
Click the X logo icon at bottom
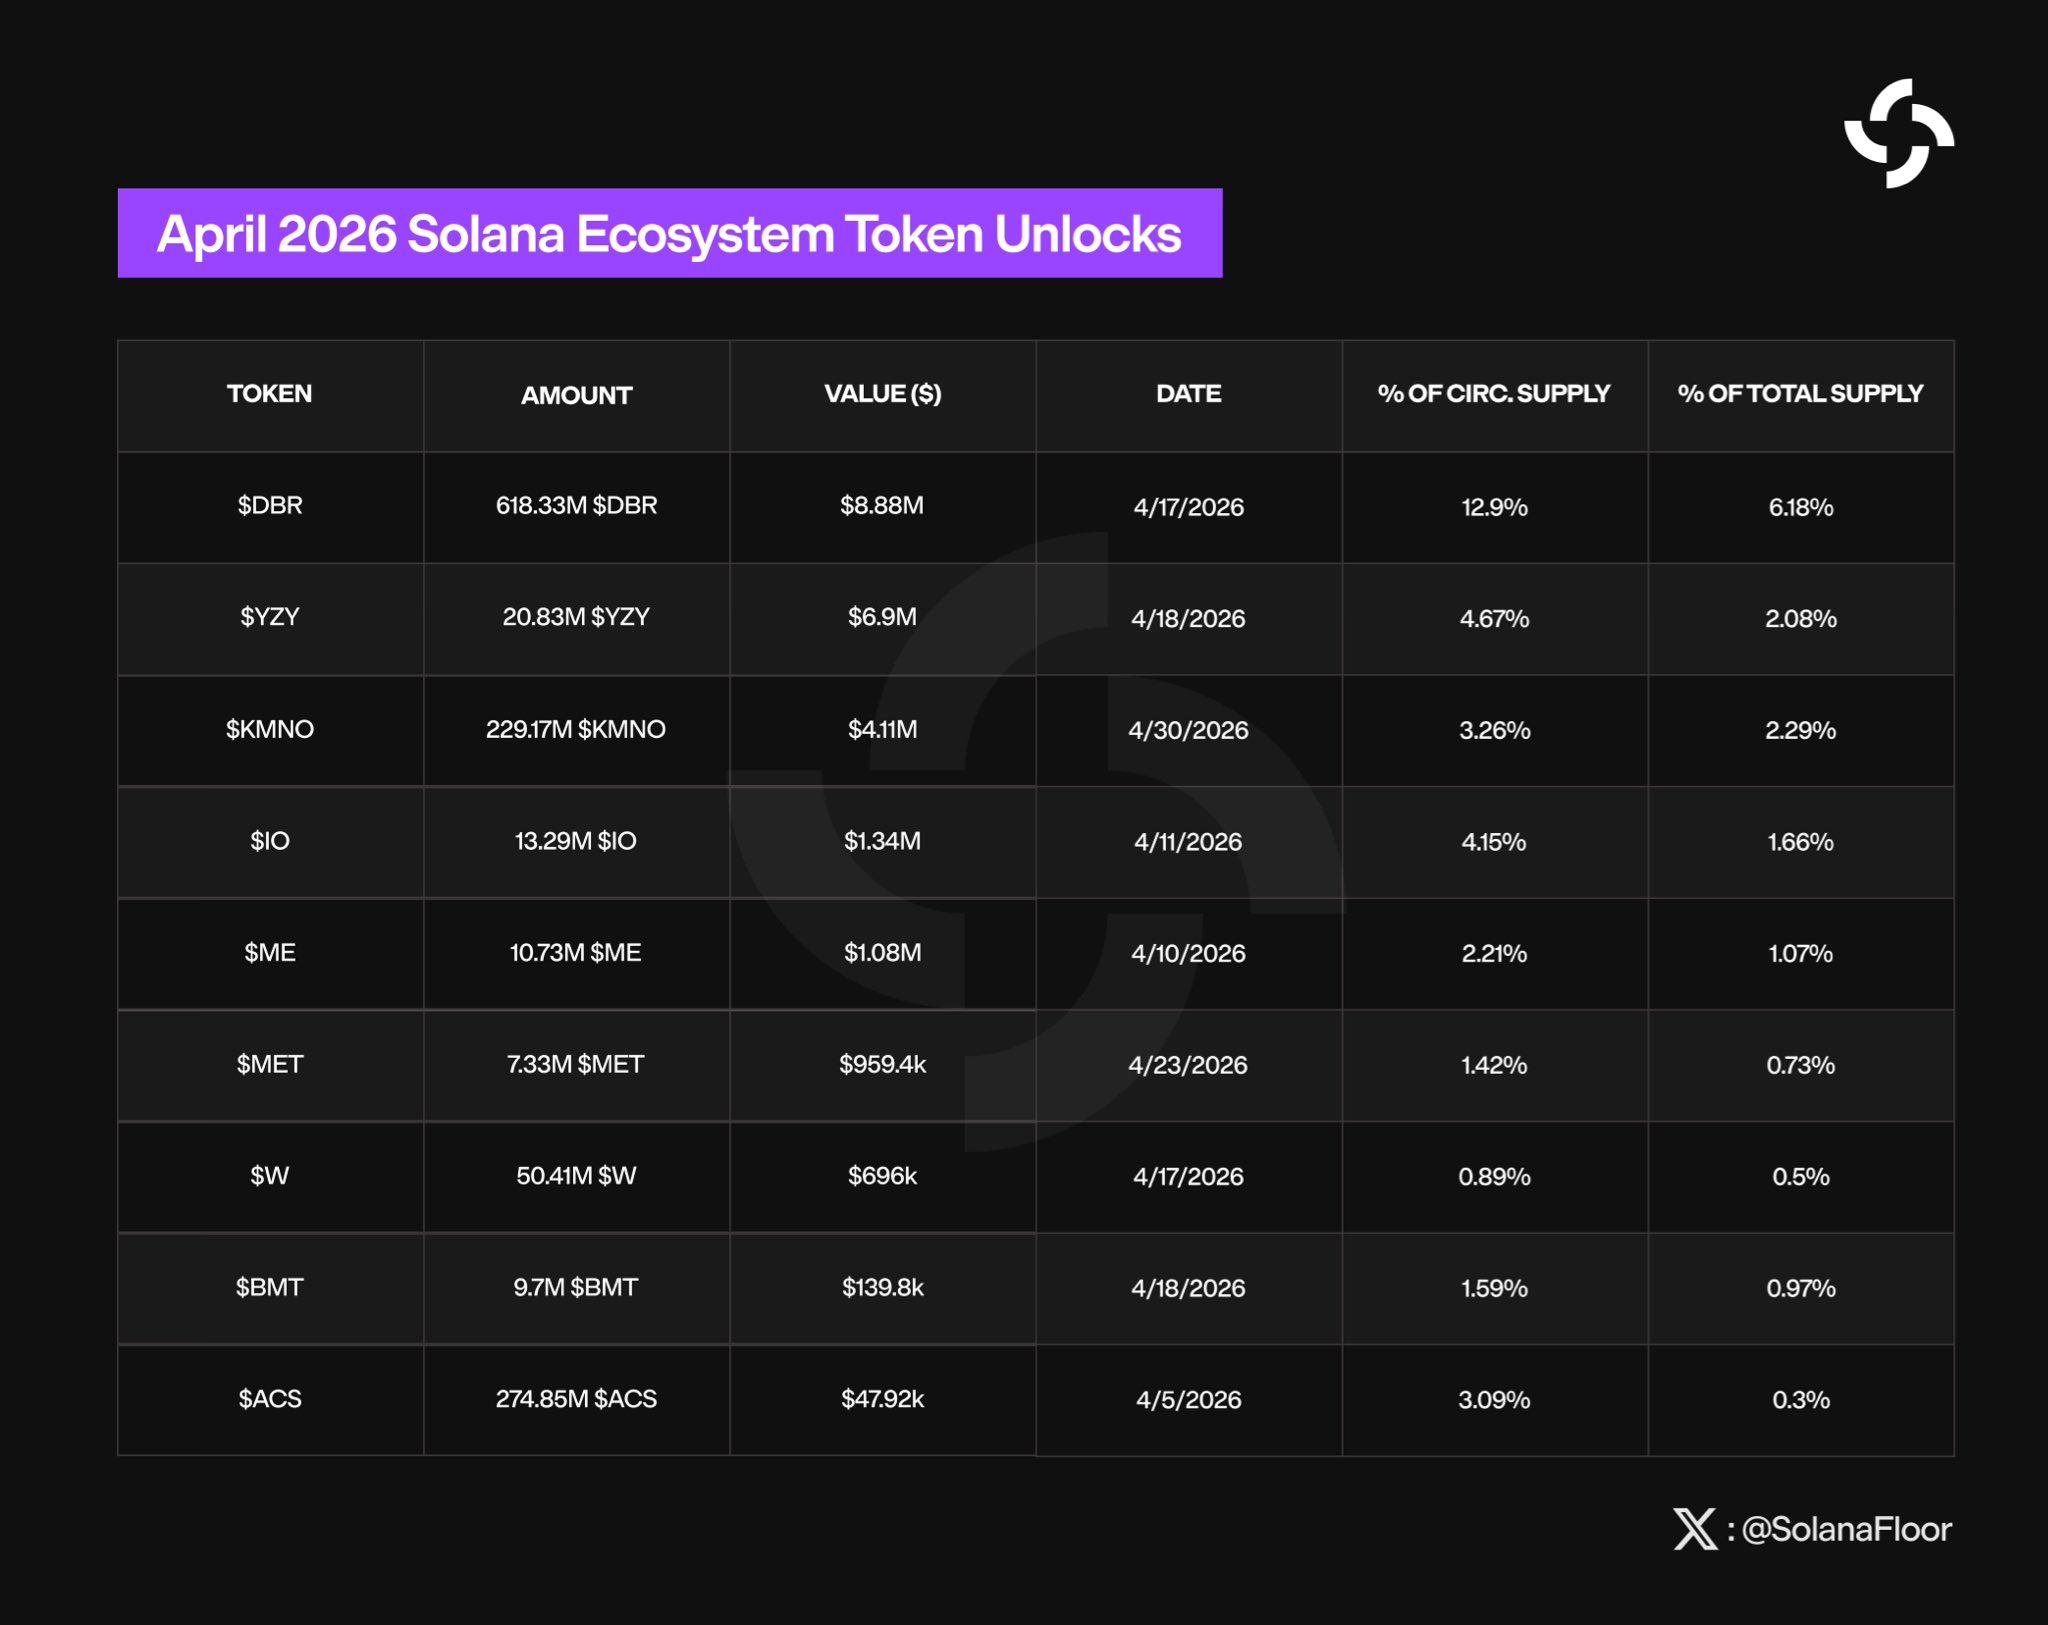pyautogui.click(x=1694, y=1529)
